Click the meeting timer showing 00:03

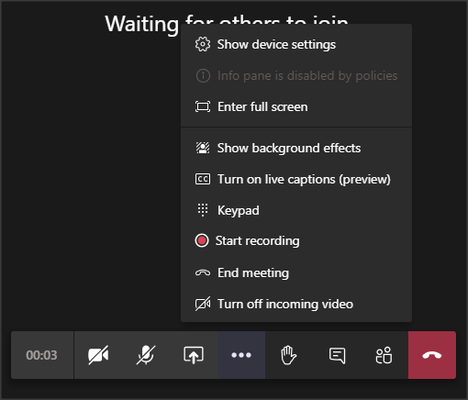(x=42, y=355)
